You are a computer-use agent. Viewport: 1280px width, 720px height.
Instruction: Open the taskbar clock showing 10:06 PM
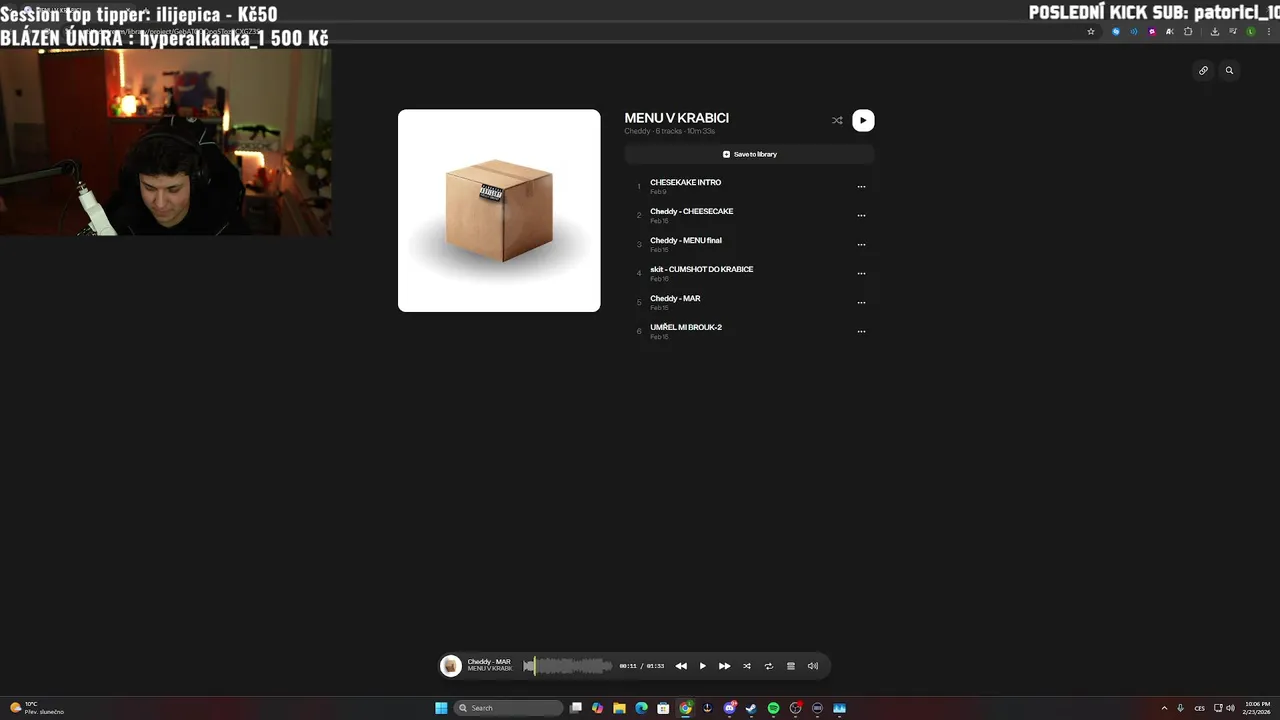pyautogui.click(x=1257, y=708)
